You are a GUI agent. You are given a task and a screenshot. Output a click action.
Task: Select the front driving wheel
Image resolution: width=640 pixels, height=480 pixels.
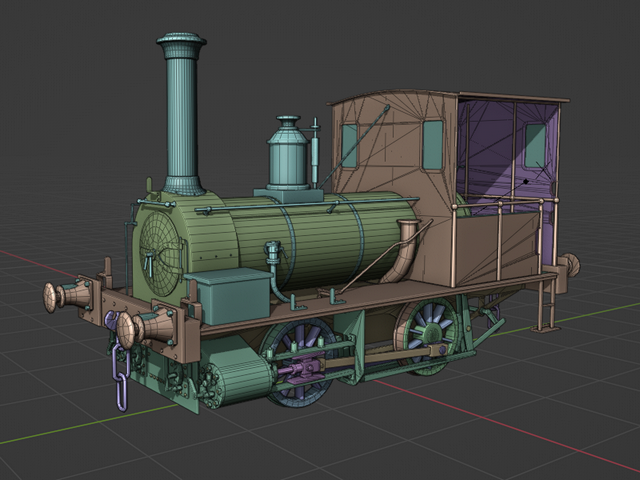point(297,358)
